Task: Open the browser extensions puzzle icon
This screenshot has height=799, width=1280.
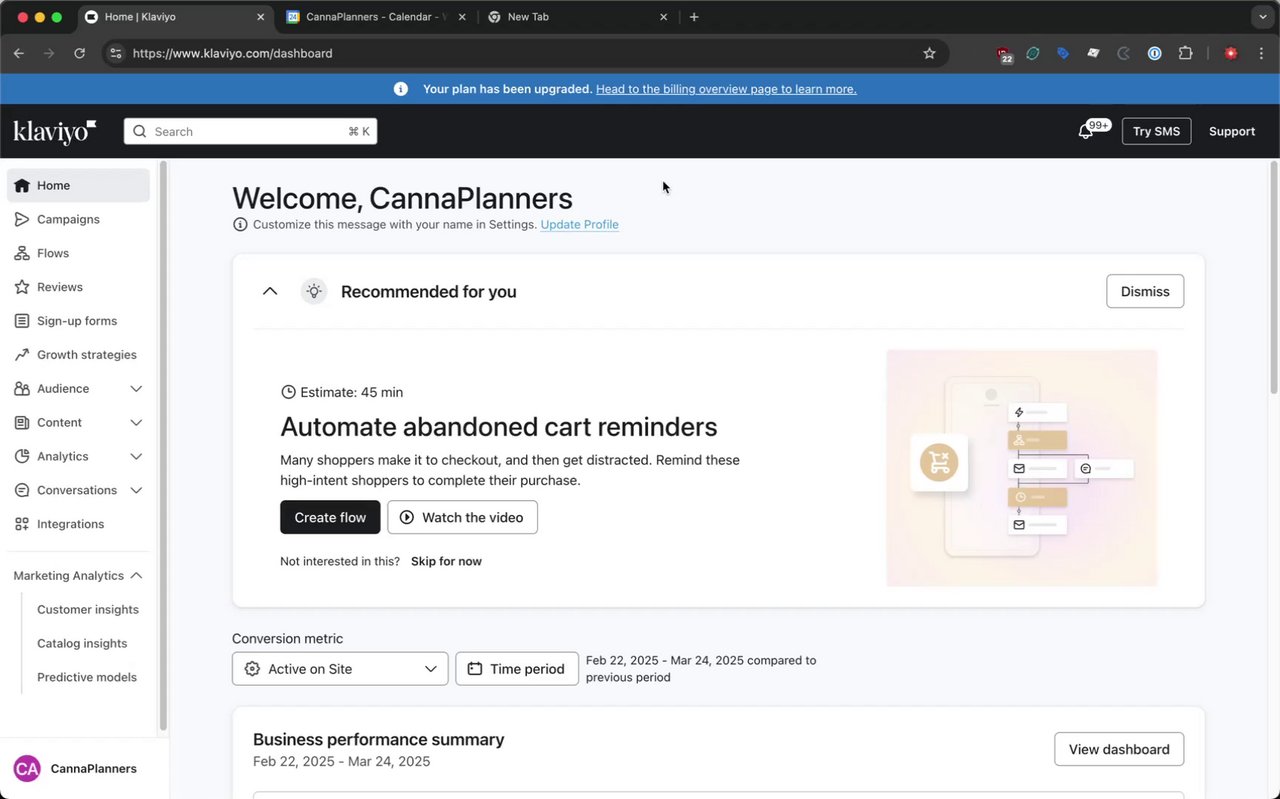Action: [x=1186, y=53]
